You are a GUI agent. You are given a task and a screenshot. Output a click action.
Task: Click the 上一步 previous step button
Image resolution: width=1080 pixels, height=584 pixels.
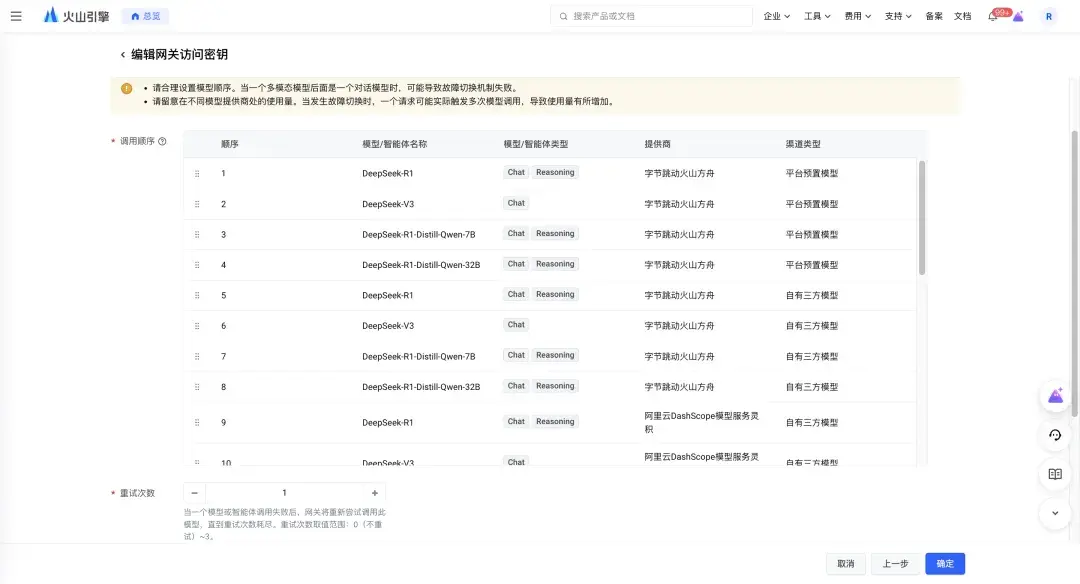click(895, 563)
